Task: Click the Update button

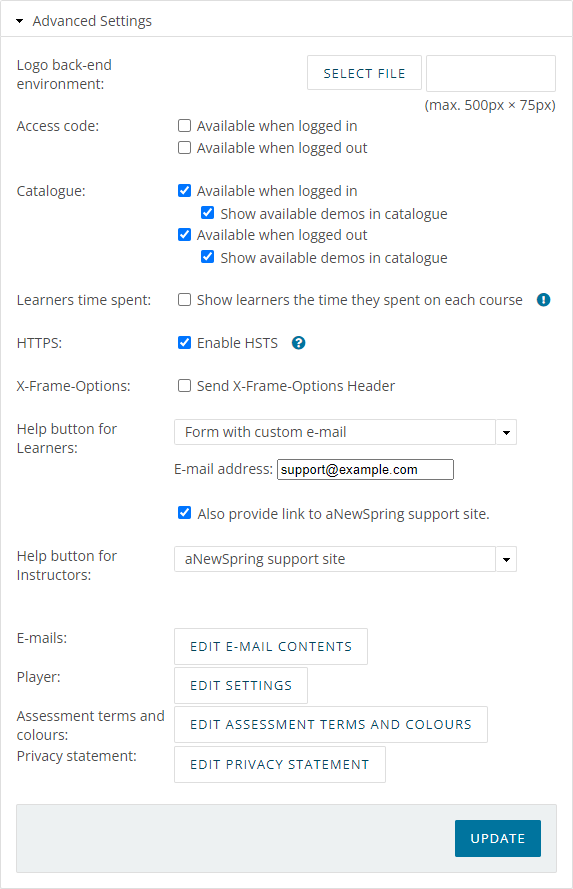Action: coord(498,838)
